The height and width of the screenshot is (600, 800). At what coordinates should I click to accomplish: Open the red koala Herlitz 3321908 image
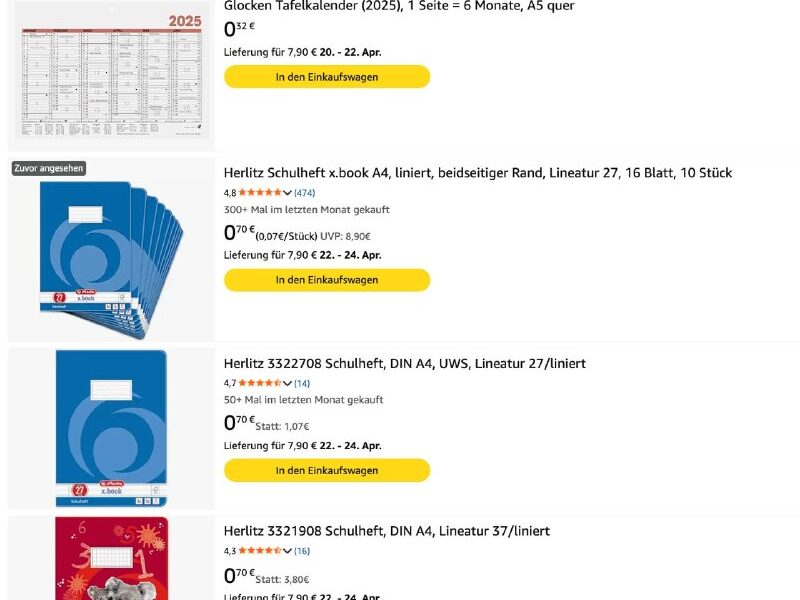pyautogui.click(x=111, y=558)
